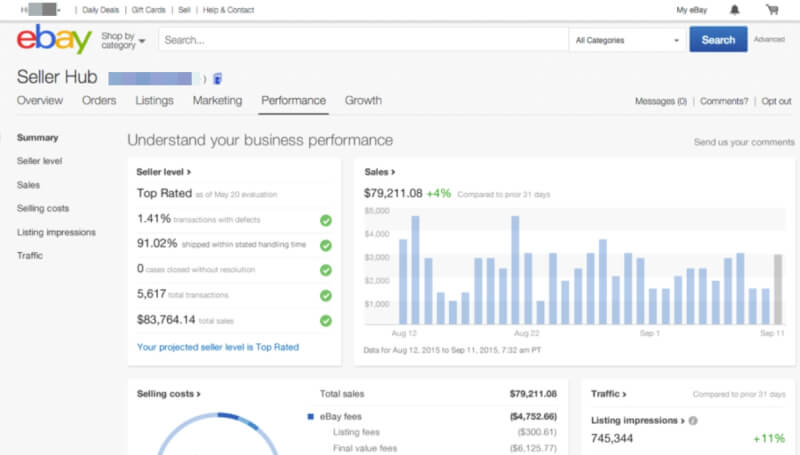Click the info icon next to Listing impressions

(693, 421)
